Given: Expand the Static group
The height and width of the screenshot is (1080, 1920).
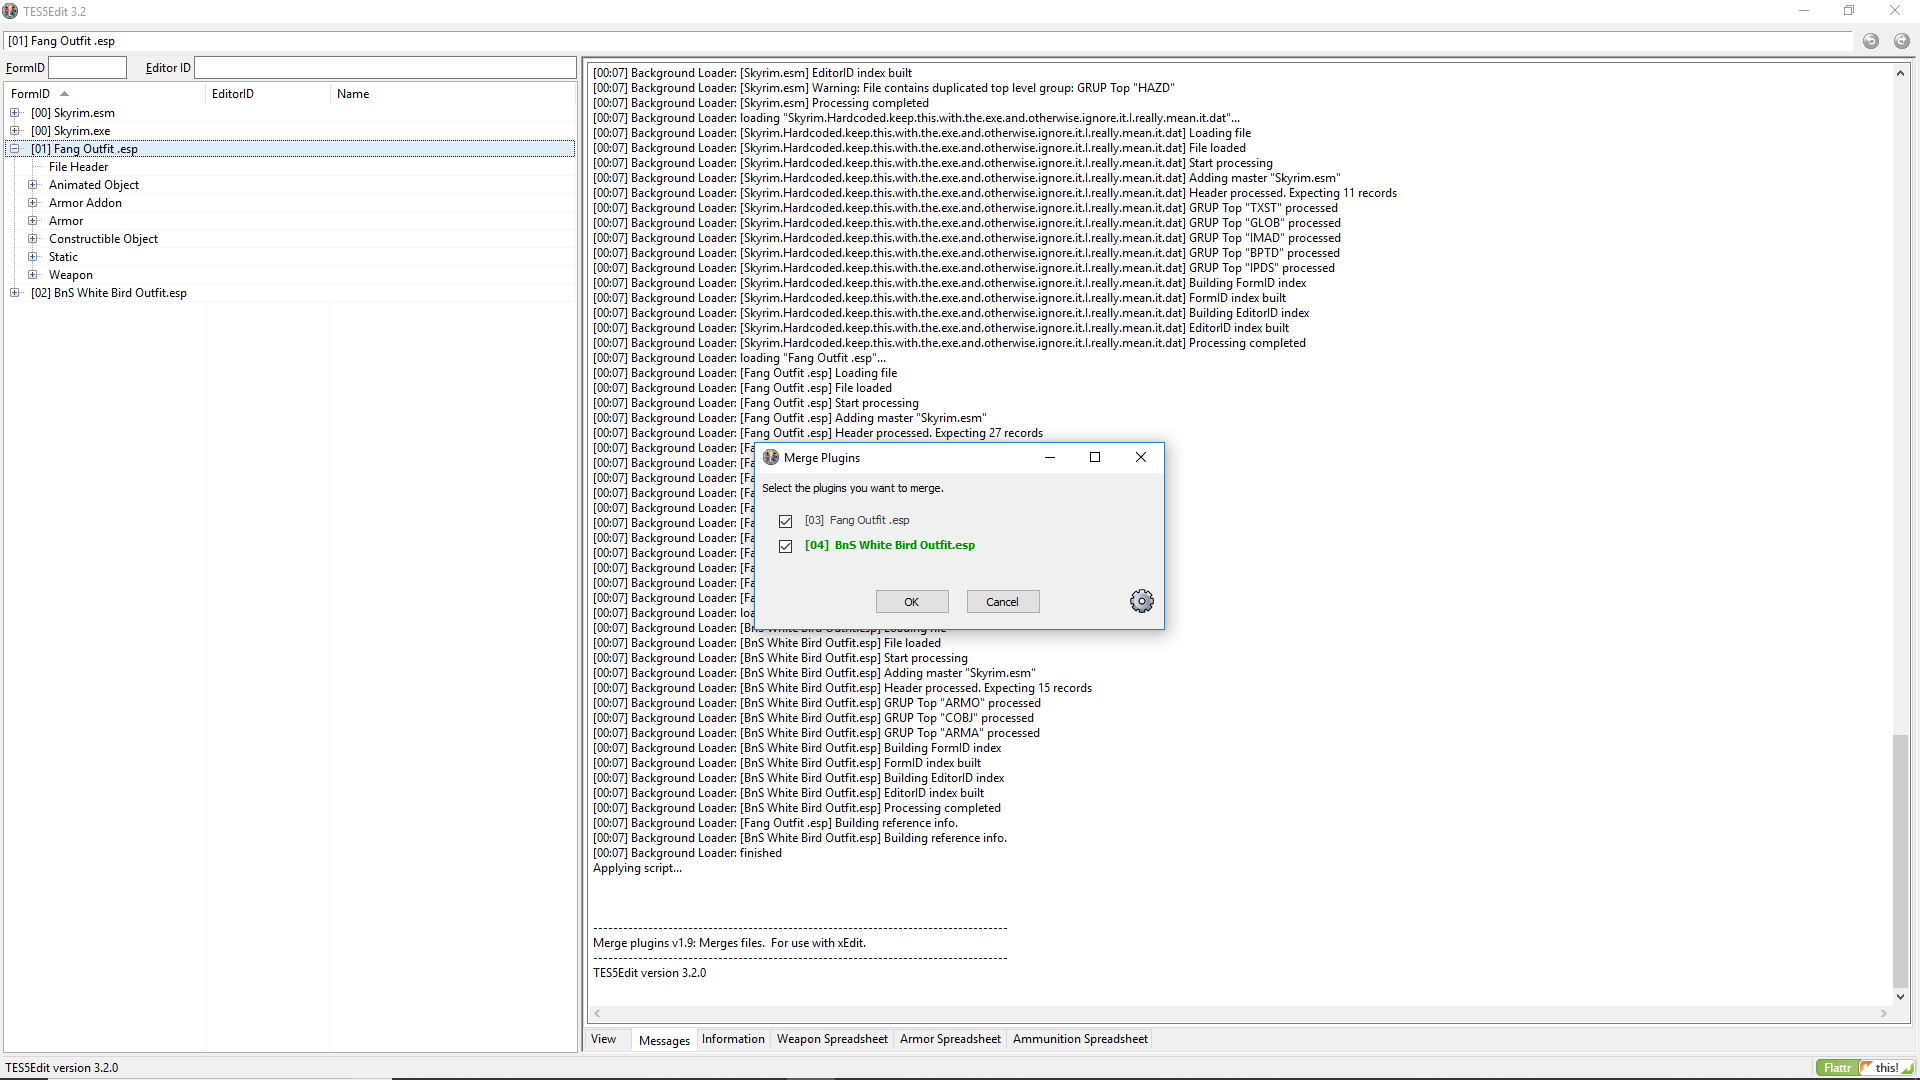Looking at the screenshot, I should pos(33,257).
